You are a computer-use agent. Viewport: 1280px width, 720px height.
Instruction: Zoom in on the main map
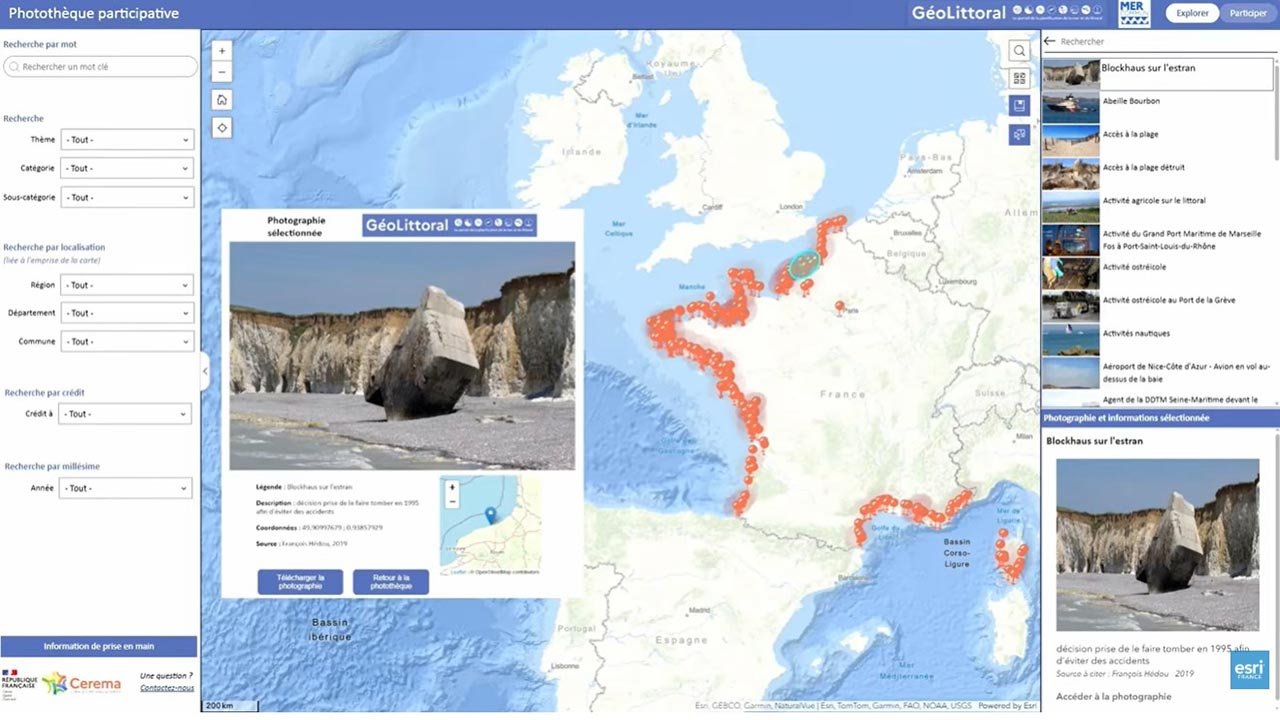click(222, 50)
